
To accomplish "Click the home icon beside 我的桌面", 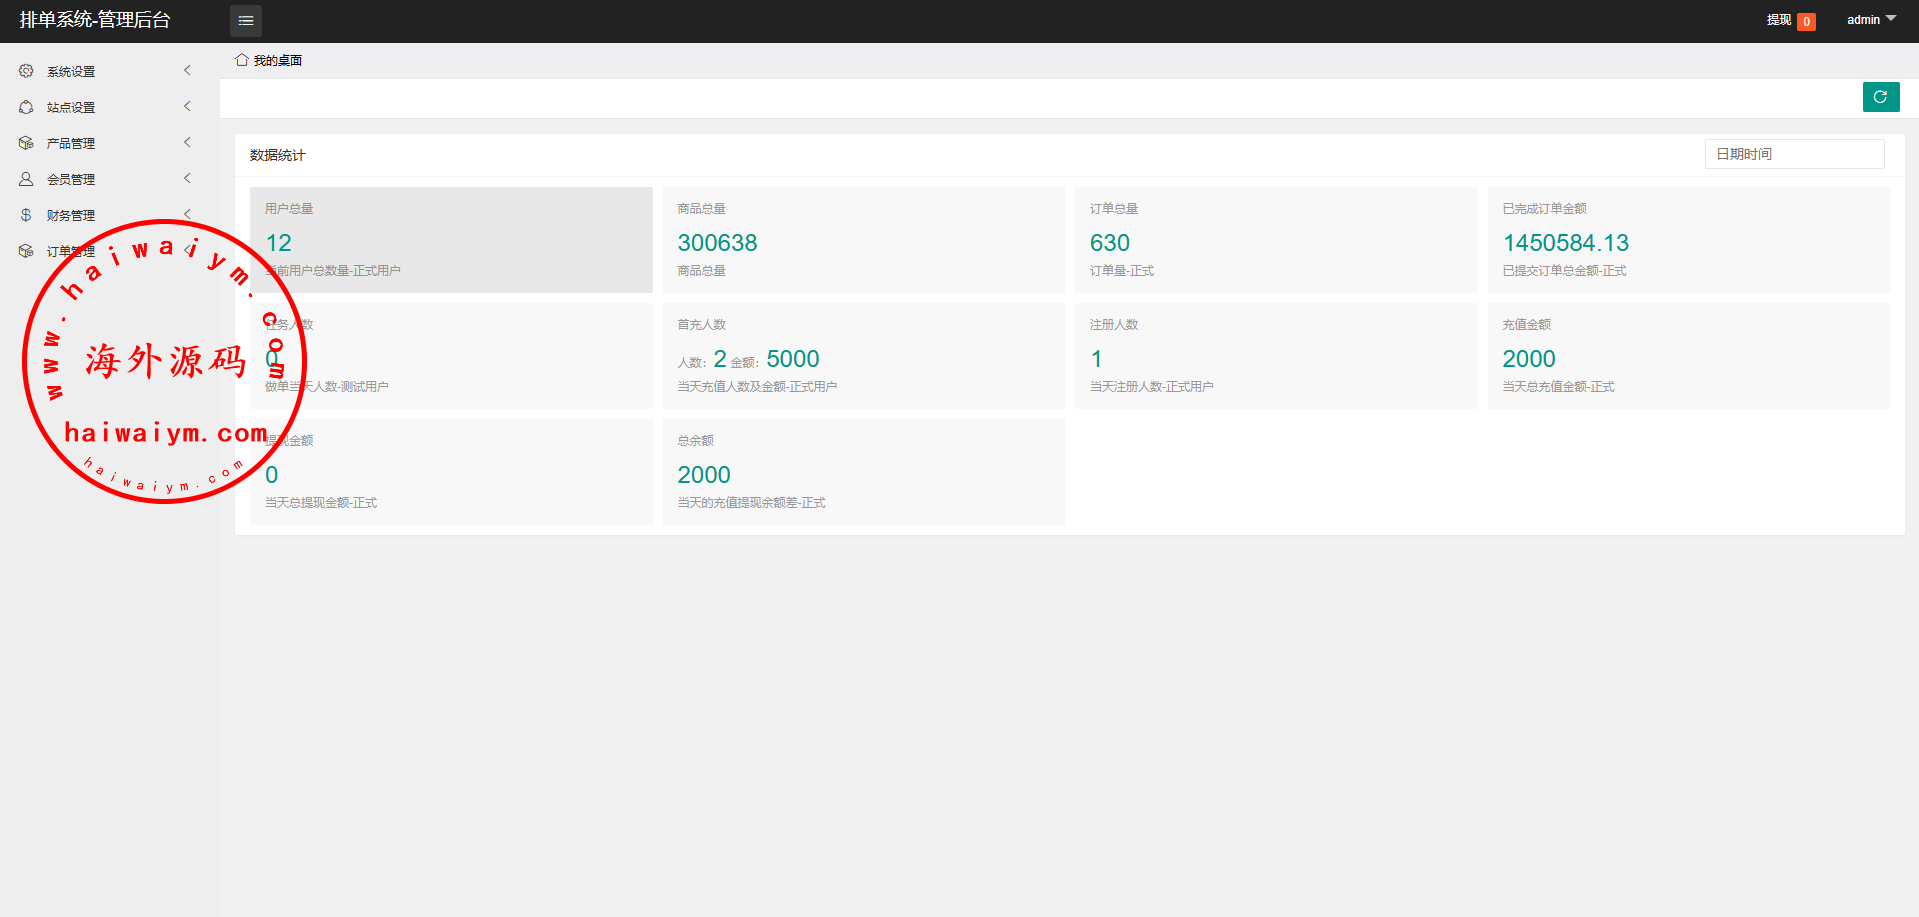I will tap(242, 60).
